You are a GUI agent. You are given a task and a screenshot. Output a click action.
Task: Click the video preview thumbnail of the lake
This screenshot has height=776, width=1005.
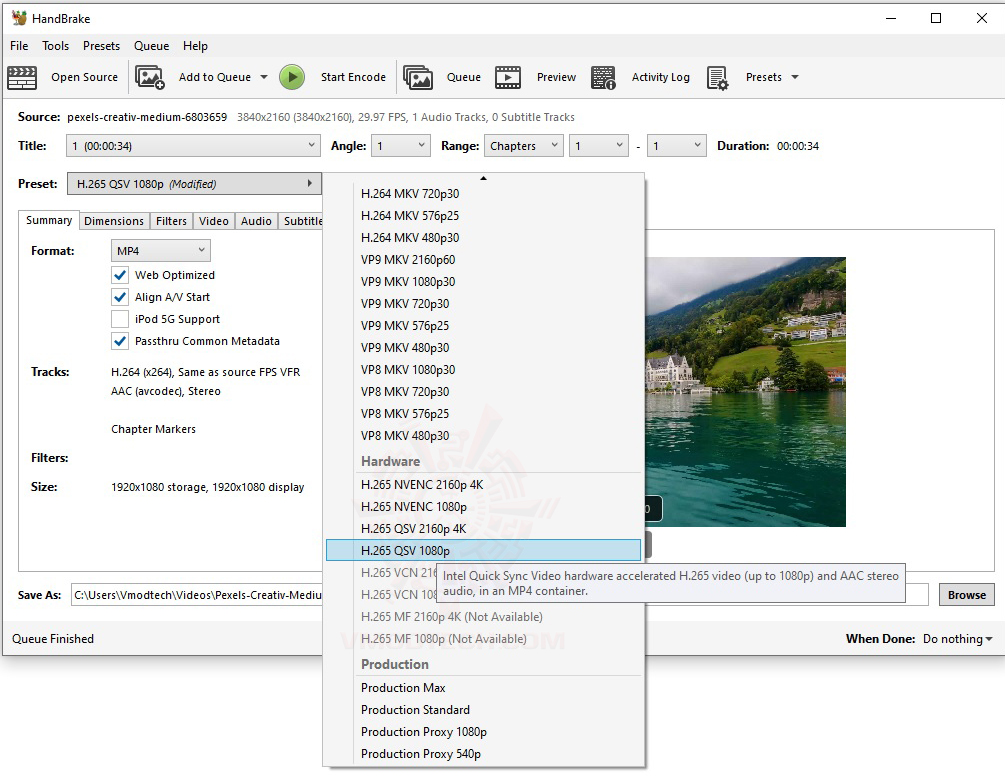pos(745,392)
